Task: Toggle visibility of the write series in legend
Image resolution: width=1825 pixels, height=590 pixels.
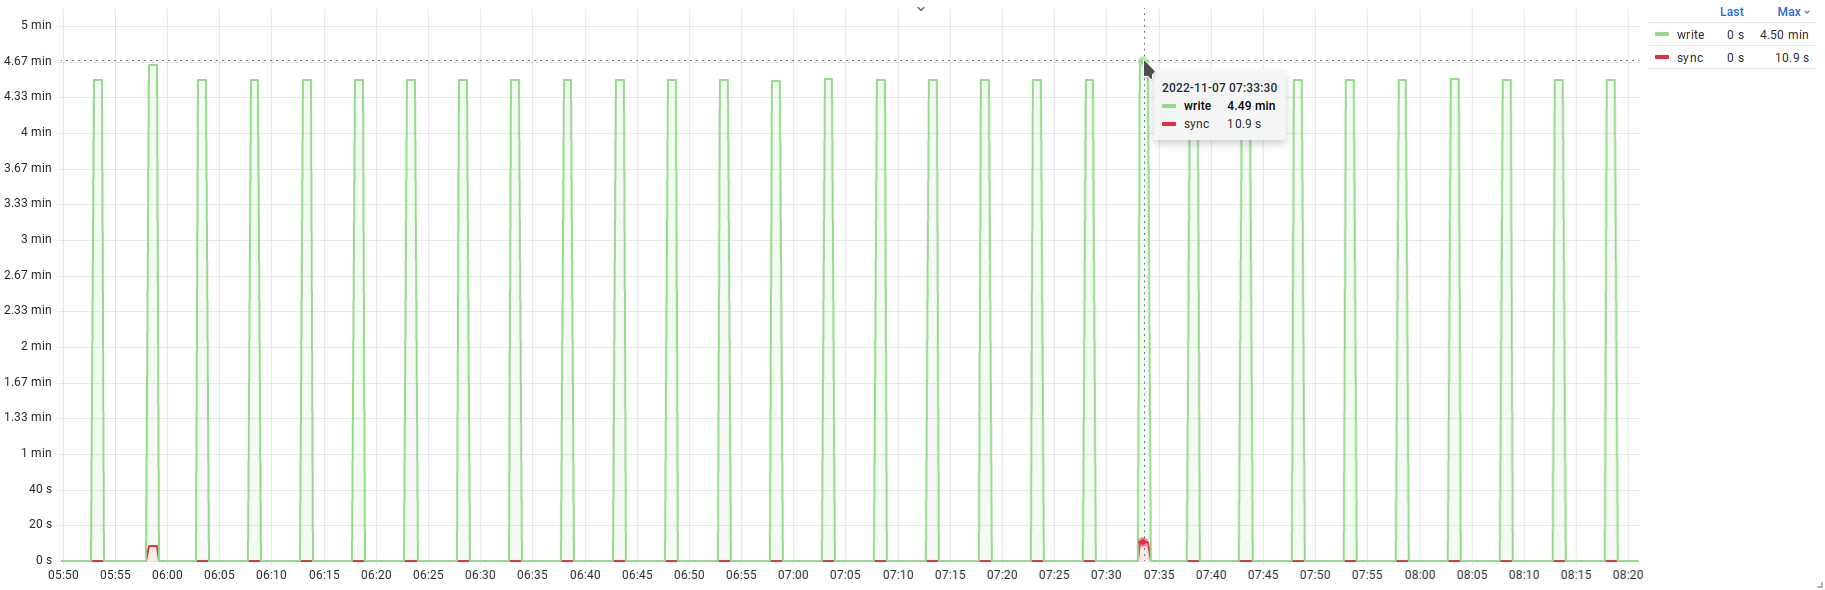Action: 1691,35
